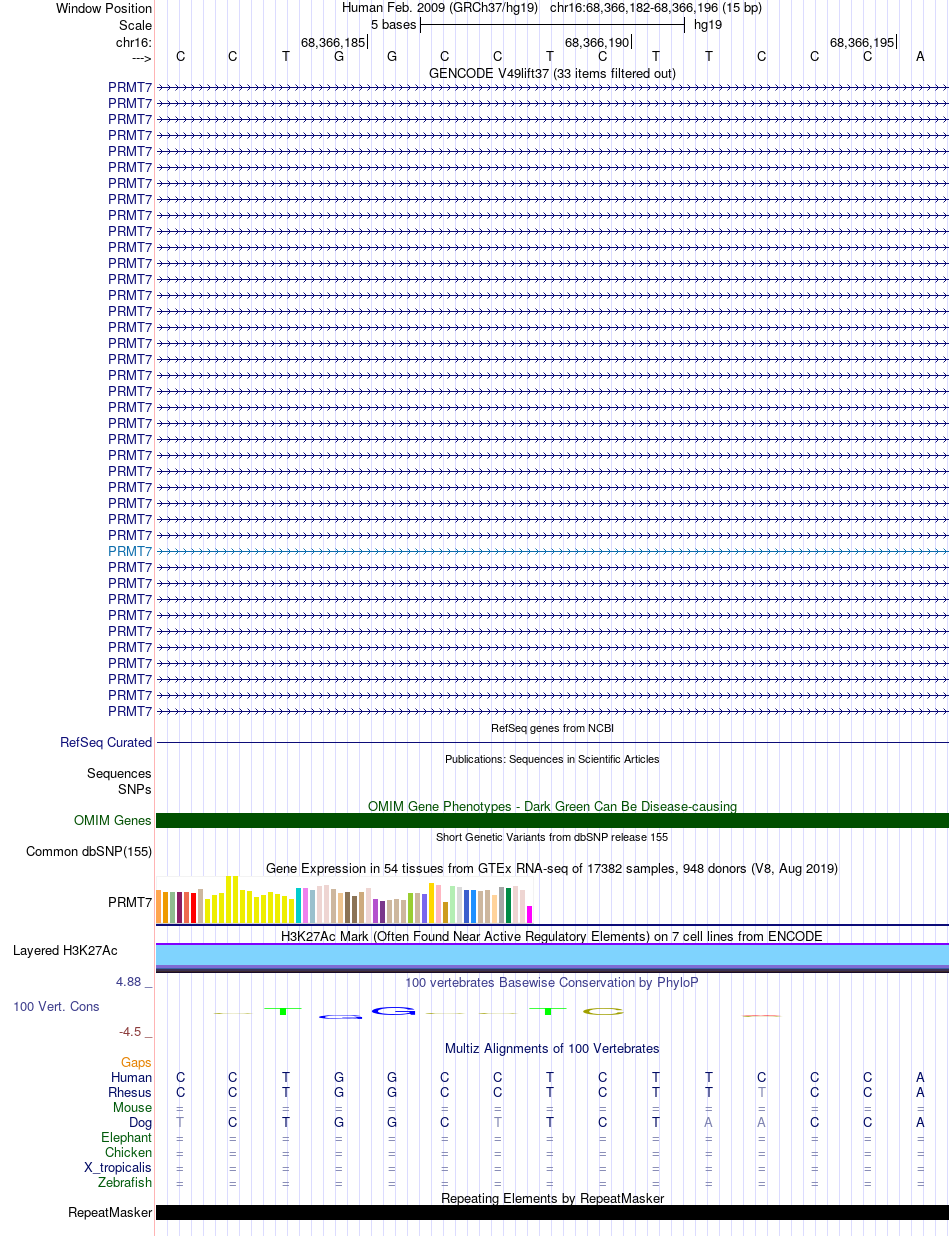Image resolution: width=950 pixels, height=1236 pixels.
Task: Click the A base in the chr16 sequence row
Action: [x=920, y=57]
